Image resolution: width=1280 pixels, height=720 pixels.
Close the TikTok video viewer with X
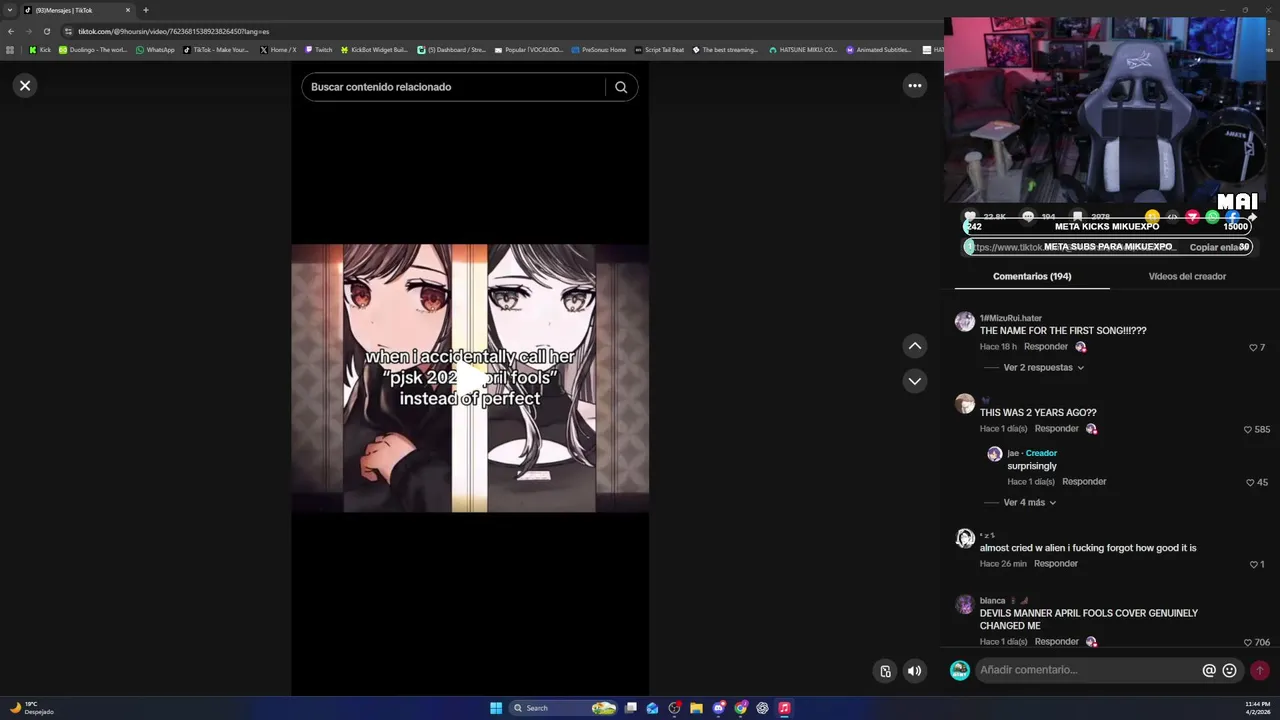click(25, 86)
